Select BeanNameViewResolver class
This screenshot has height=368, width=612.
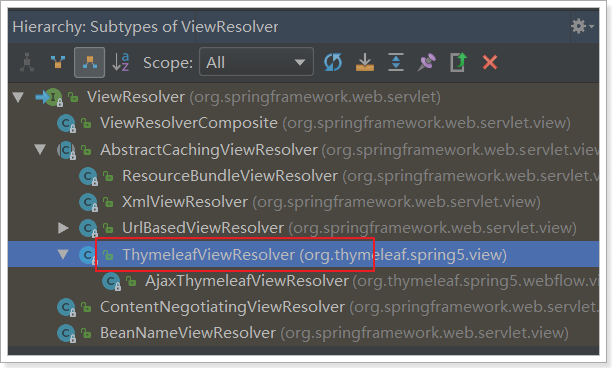pyautogui.click(x=303, y=333)
